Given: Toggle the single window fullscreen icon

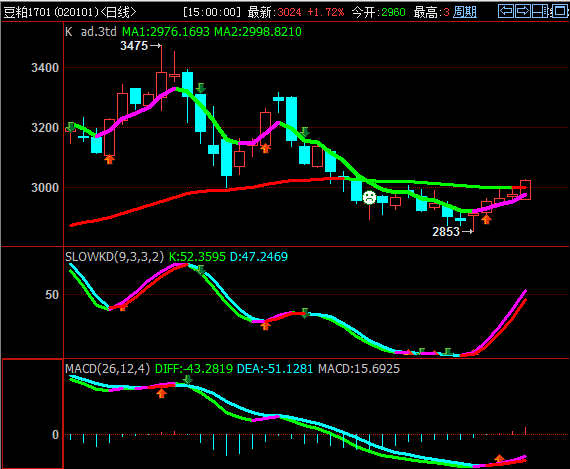Looking at the screenshot, I should (559, 11).
